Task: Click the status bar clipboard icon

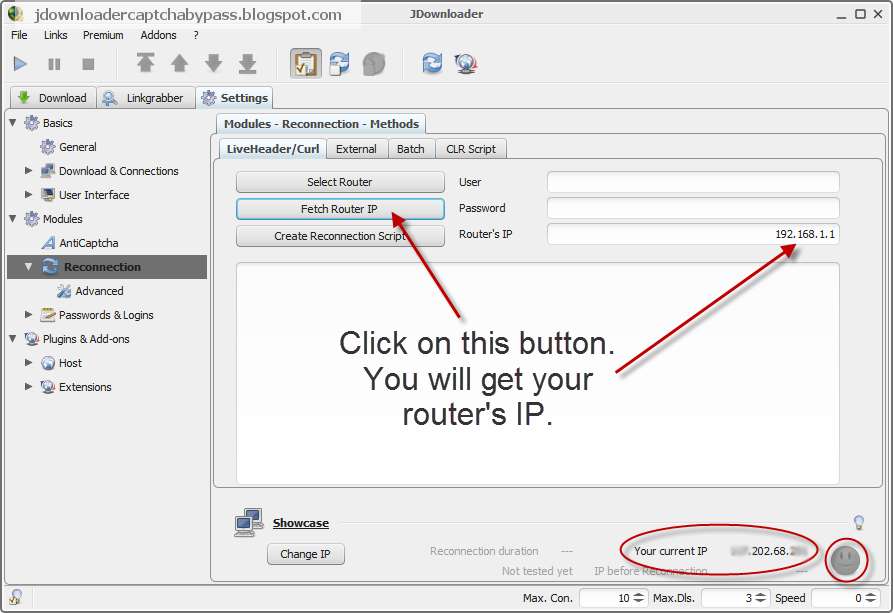Action: (16, 597)
